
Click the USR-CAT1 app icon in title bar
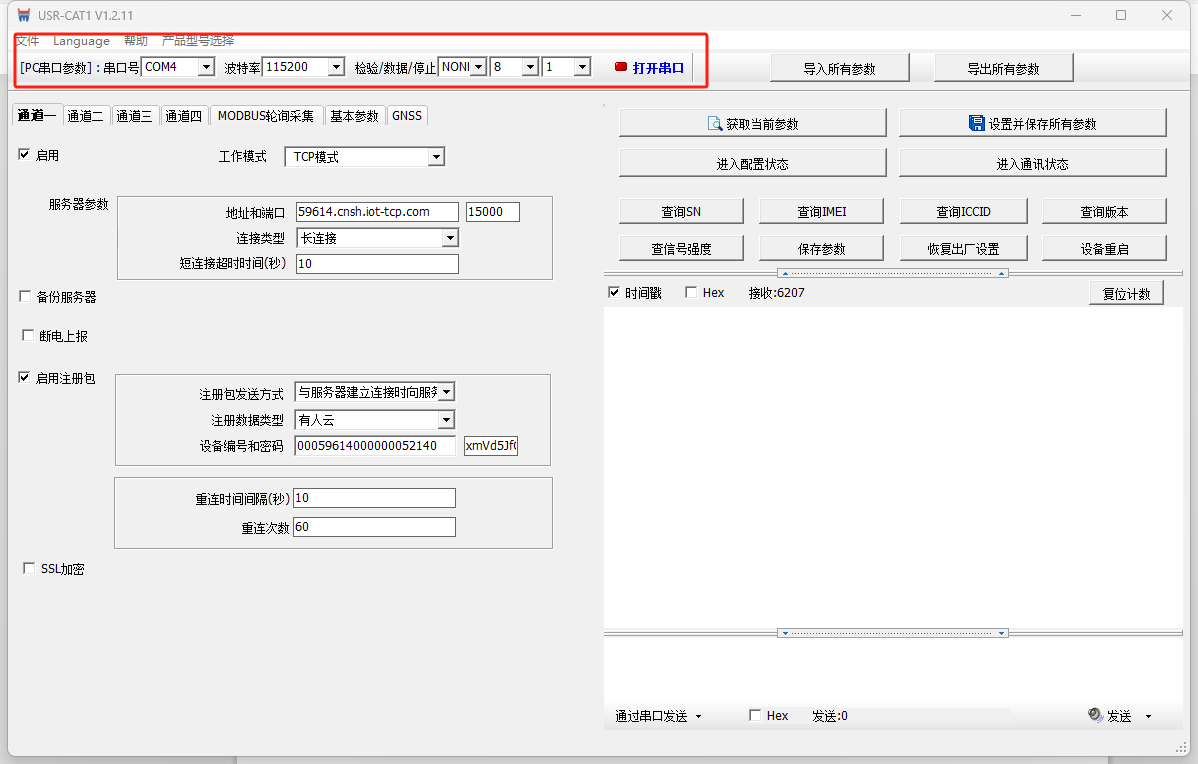24,15
